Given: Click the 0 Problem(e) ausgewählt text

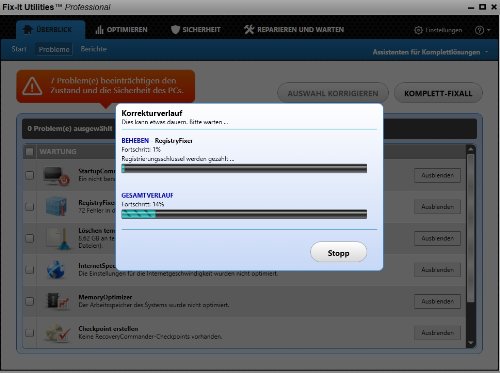Looking at the screenshot, I should pos(70,129).
